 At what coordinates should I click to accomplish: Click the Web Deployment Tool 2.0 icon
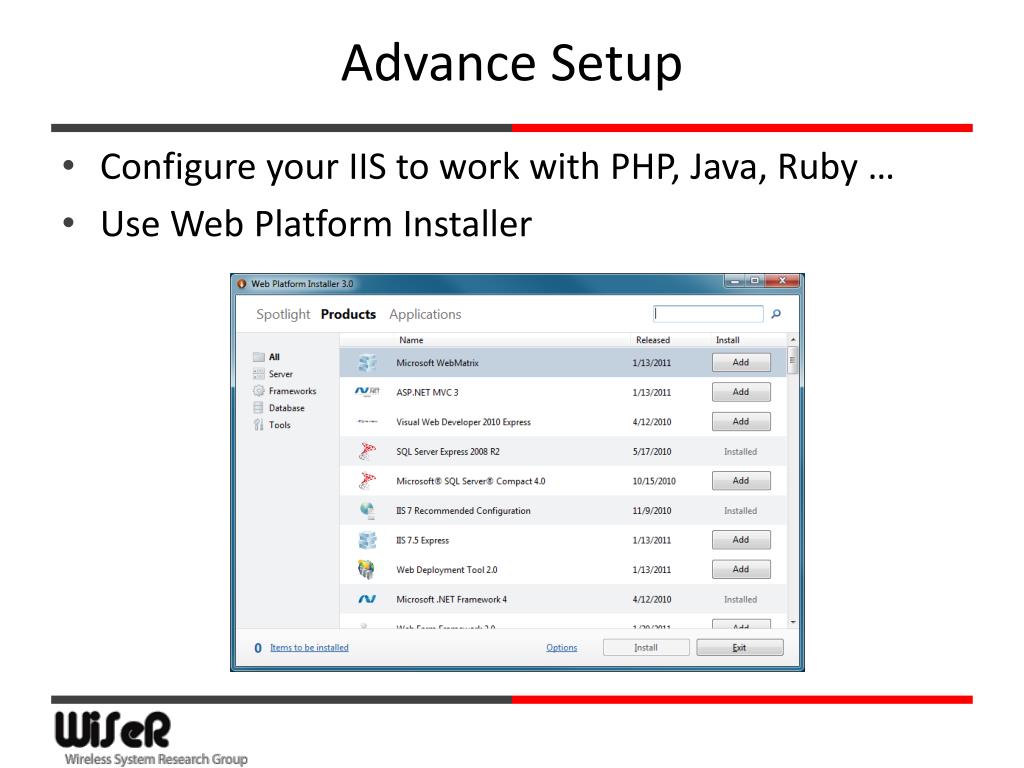366,569
